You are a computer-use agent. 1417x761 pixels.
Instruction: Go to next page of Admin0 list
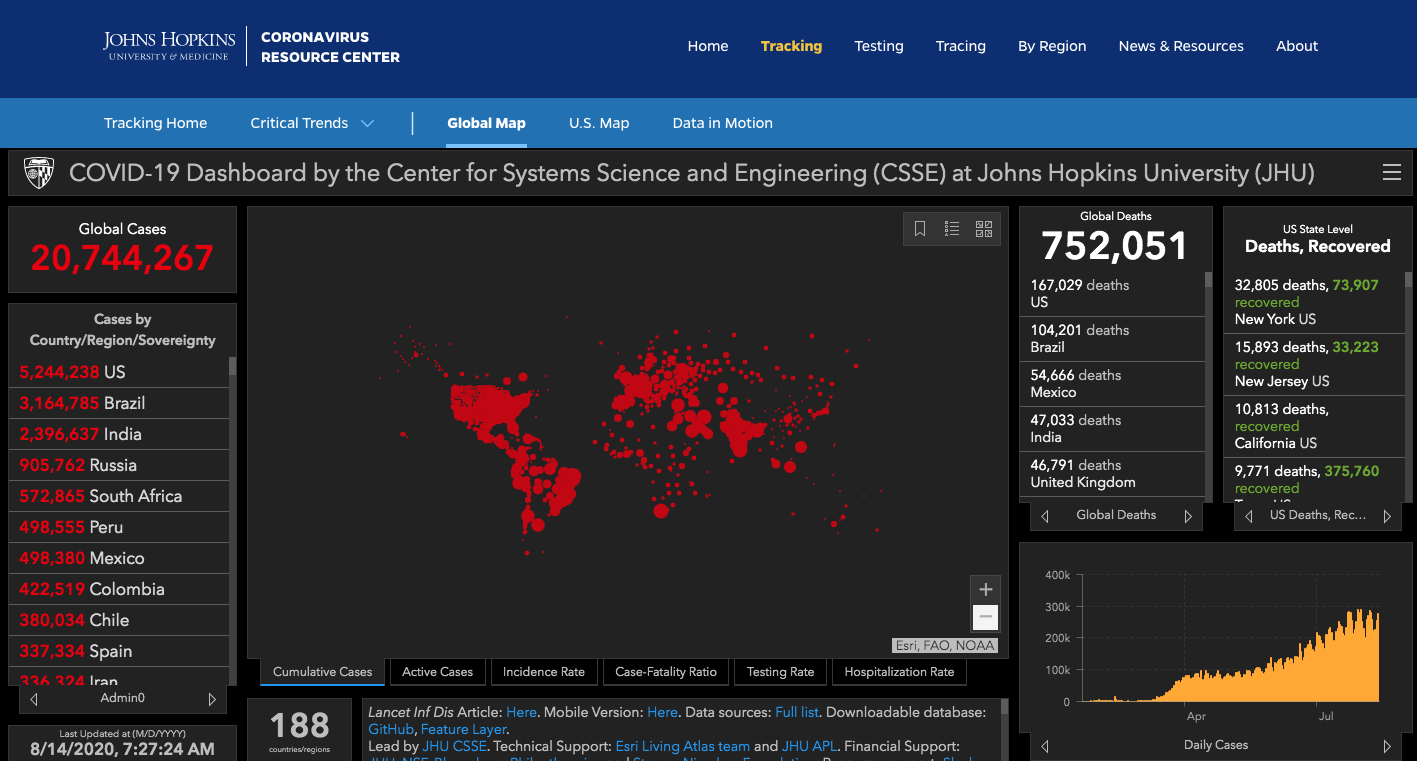(212, 699)
